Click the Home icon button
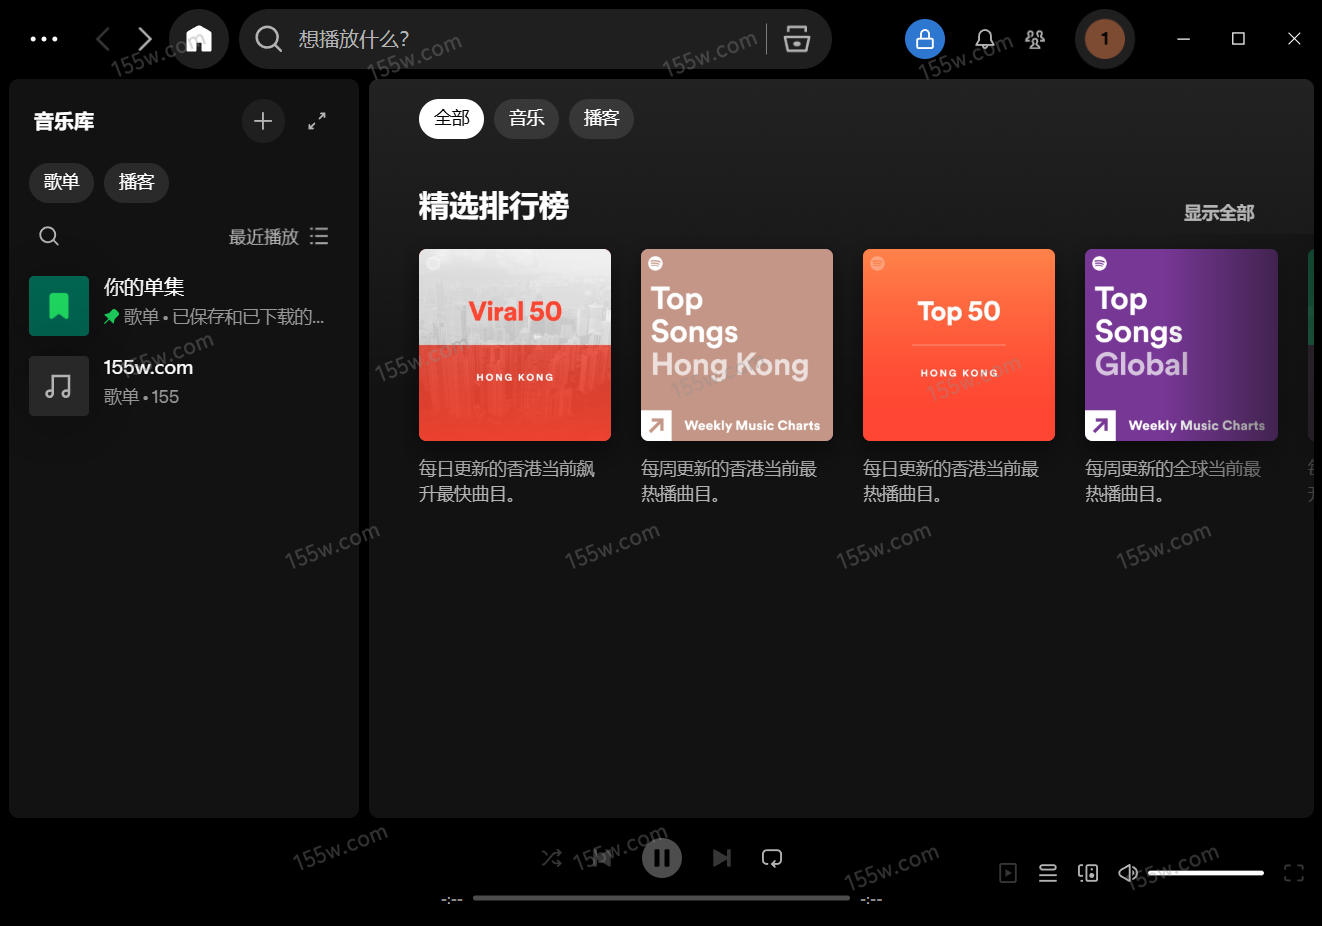Viewport: 1322px width, 926px height. 199,39
